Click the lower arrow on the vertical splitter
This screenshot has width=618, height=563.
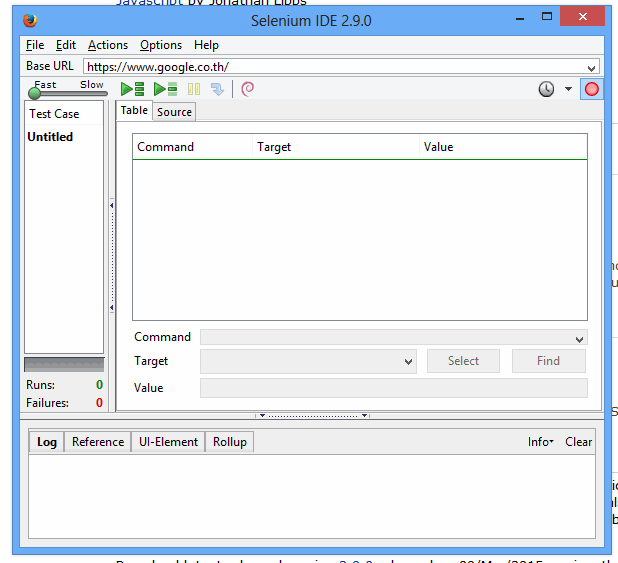112,308
